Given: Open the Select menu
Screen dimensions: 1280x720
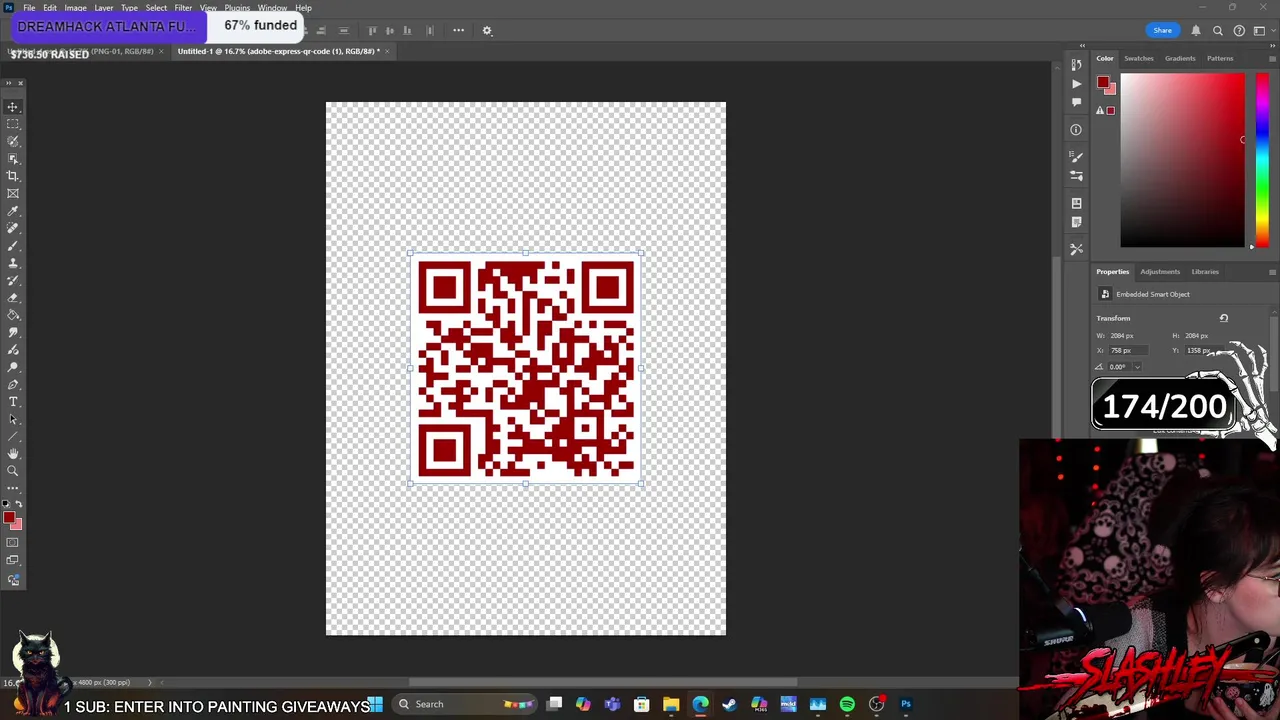Looking at the screenshot, I should click(x=156, y=8).
